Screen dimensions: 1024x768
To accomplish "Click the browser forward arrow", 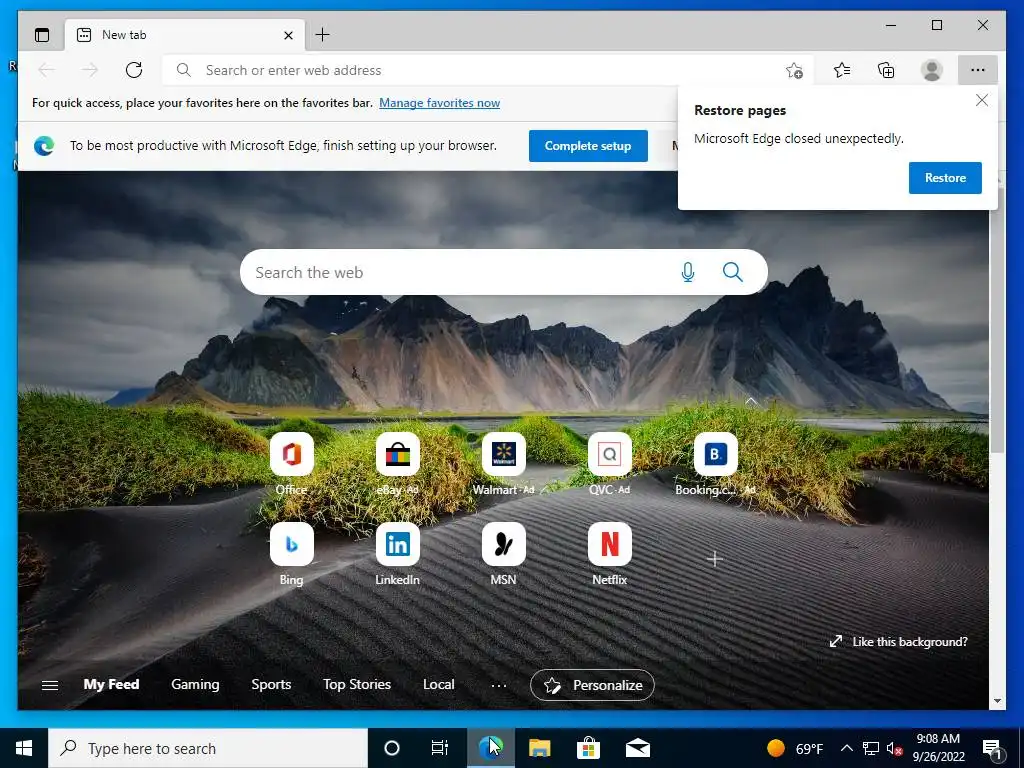I will click(x=90, y=70).
